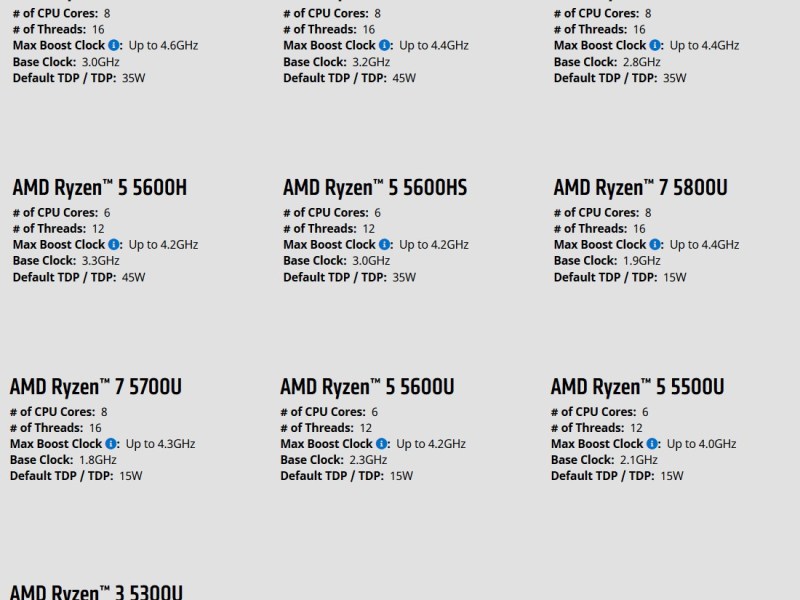Click the Max Boost Clock label under Ryzen 5 5500U
Image resolution: width=800 pixels, height=600 pixels.
(597, 444)
